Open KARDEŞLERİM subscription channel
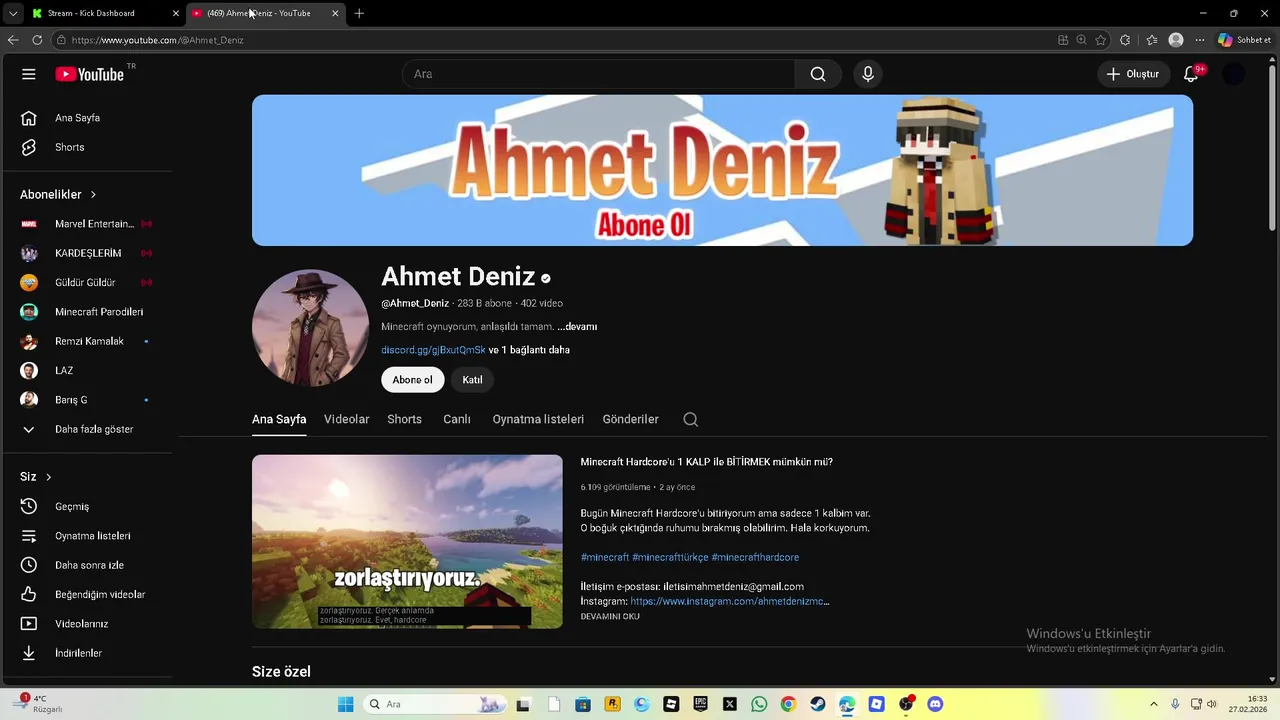This screenshot has height=720, width=1280. coord(86,253)
